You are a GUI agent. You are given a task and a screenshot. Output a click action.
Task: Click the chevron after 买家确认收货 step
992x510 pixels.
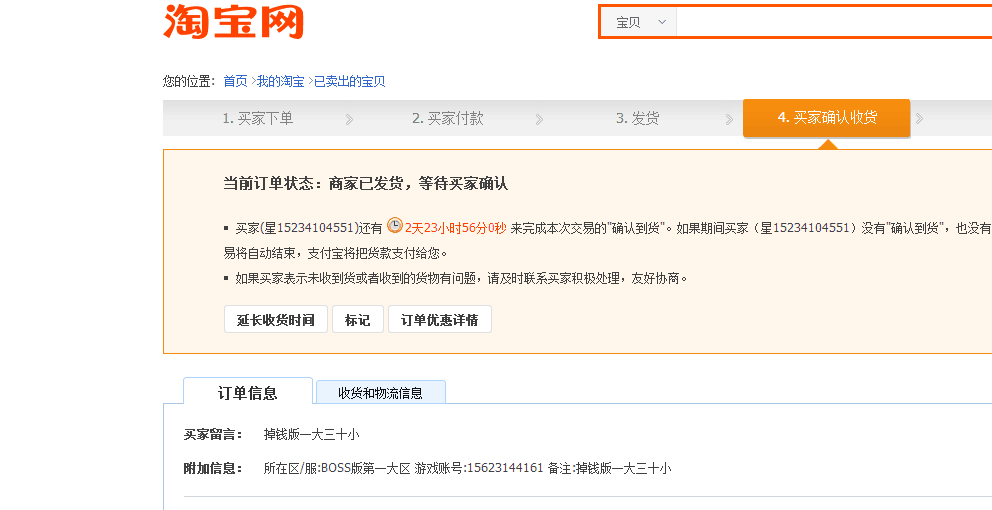click(x=919, y=120)
